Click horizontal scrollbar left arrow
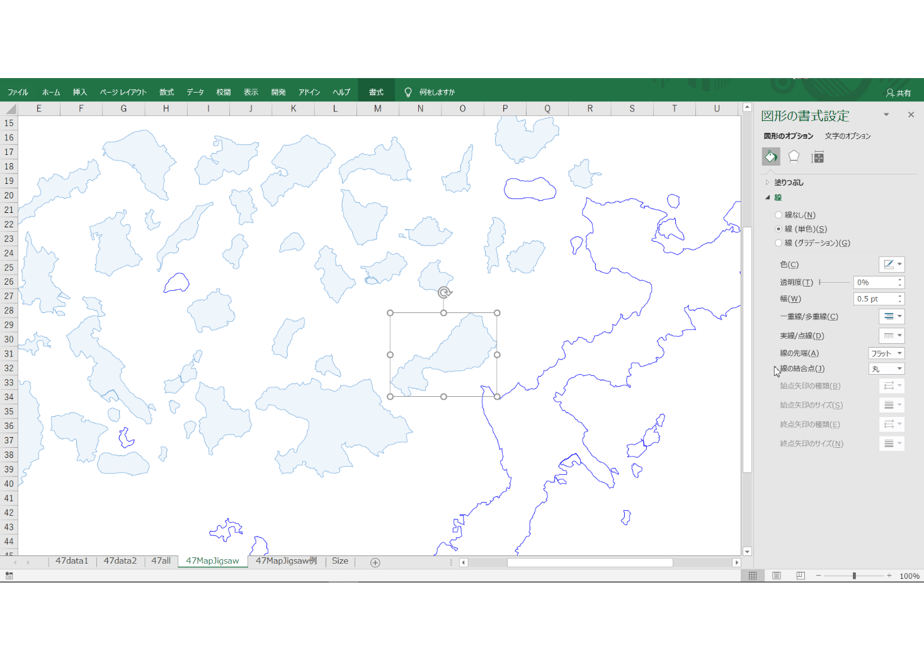The height and width of the screenshot is (660, 924). pyautogui.click(x=463, y=563)
